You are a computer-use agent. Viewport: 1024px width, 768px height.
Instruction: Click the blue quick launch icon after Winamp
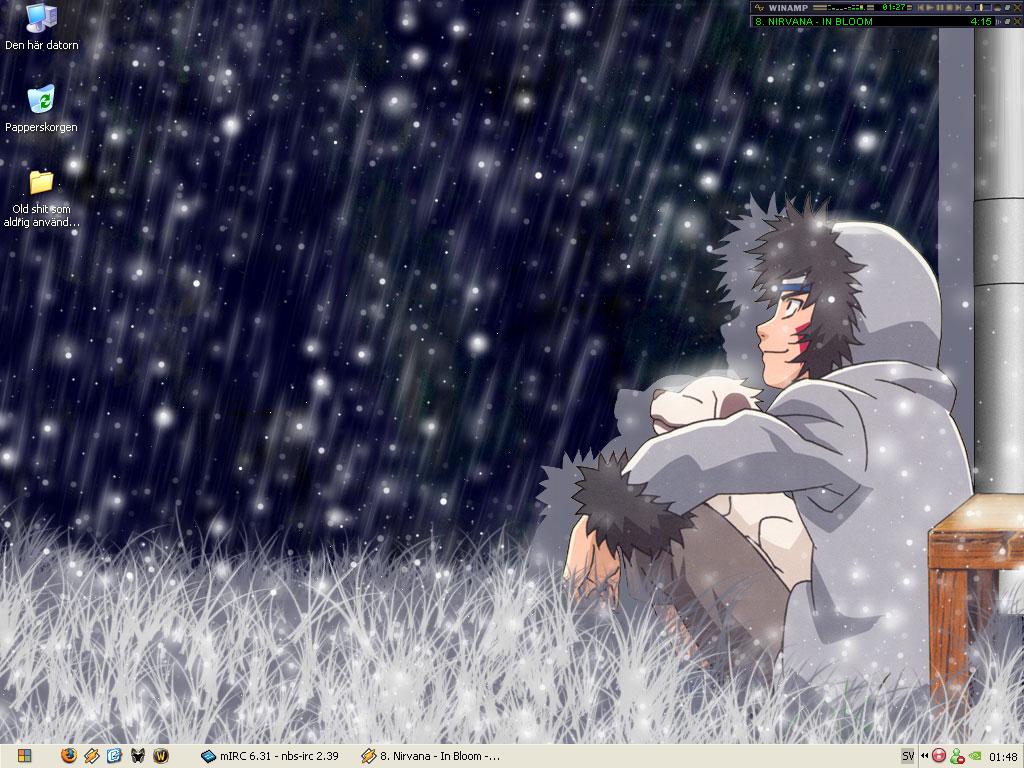pyautogui.click(x=114, y=756)
